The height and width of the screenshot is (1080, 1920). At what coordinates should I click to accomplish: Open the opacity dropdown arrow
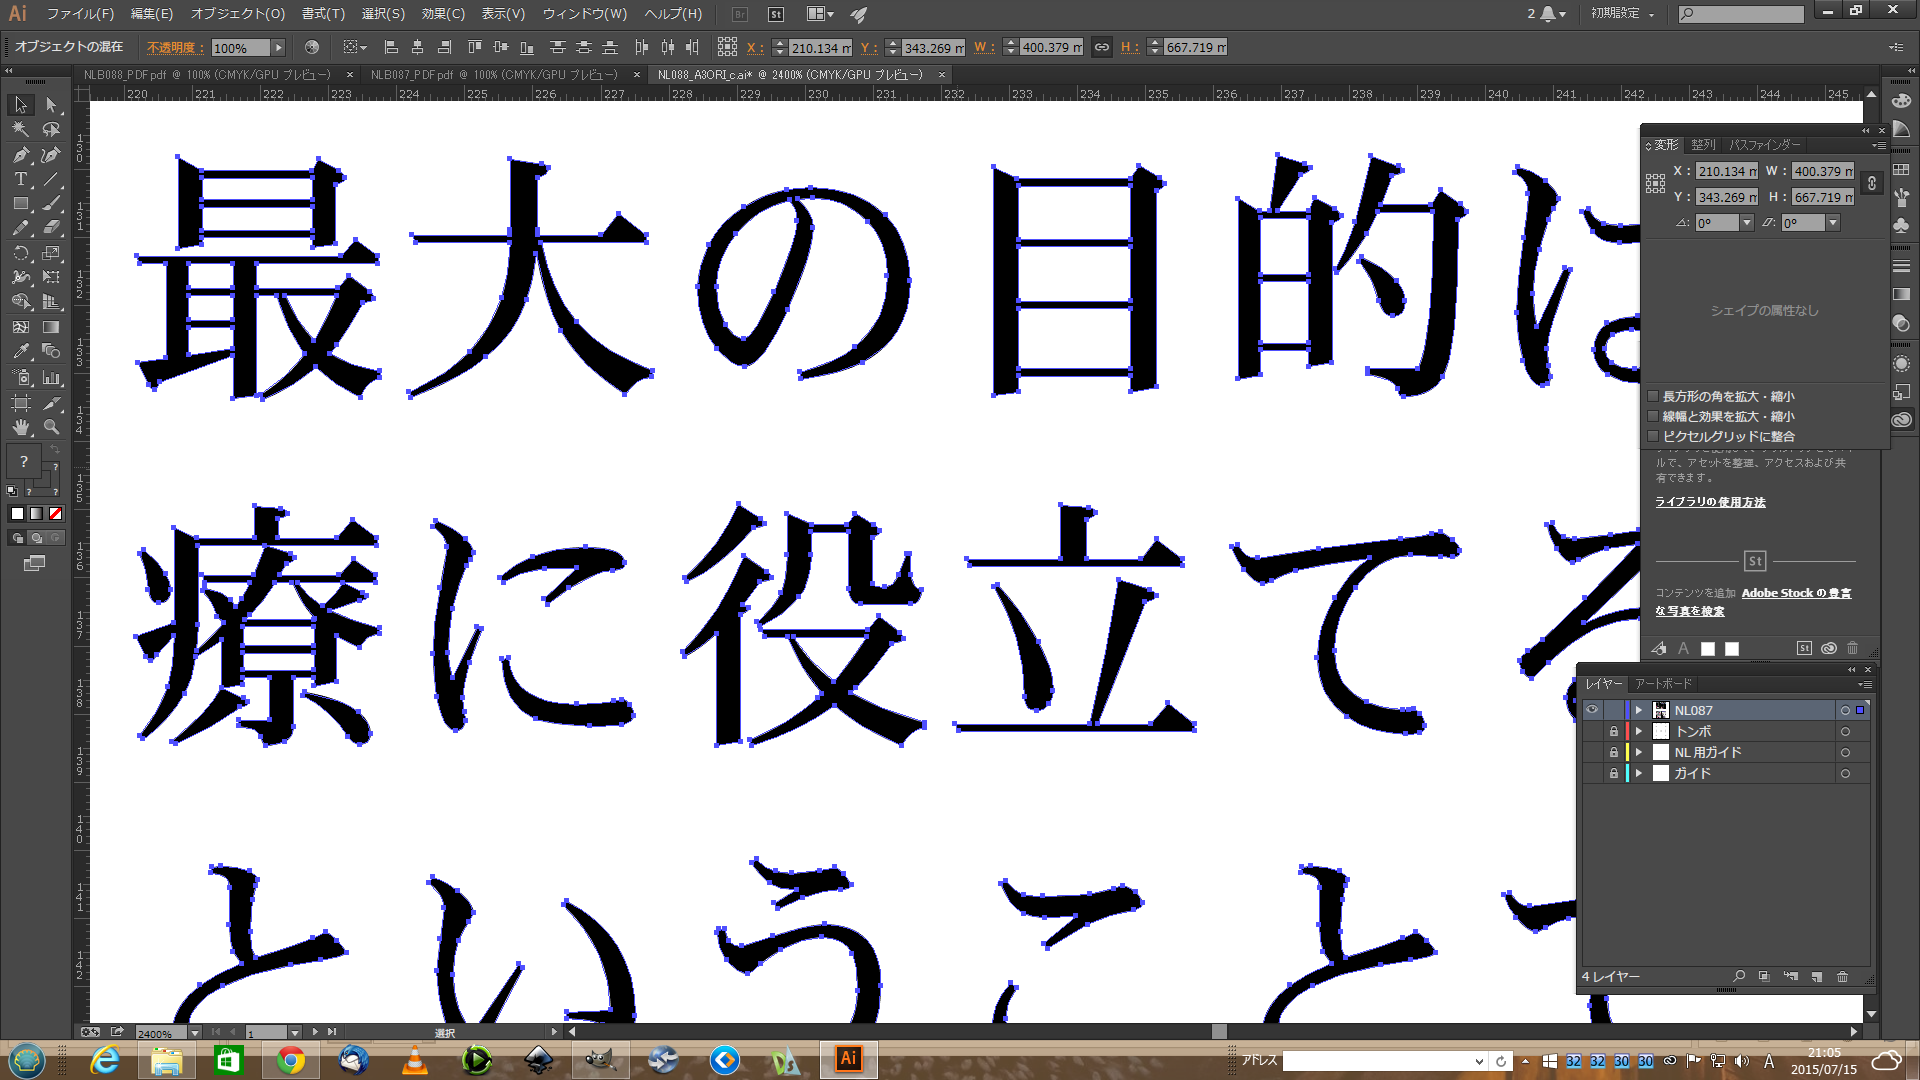[x=279, y=48]
